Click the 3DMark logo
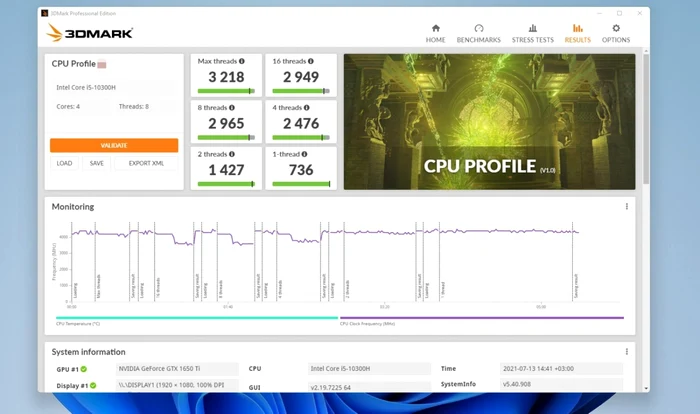Image resolution: width=700 pixels, height=414 pixels. click(90, 33)
